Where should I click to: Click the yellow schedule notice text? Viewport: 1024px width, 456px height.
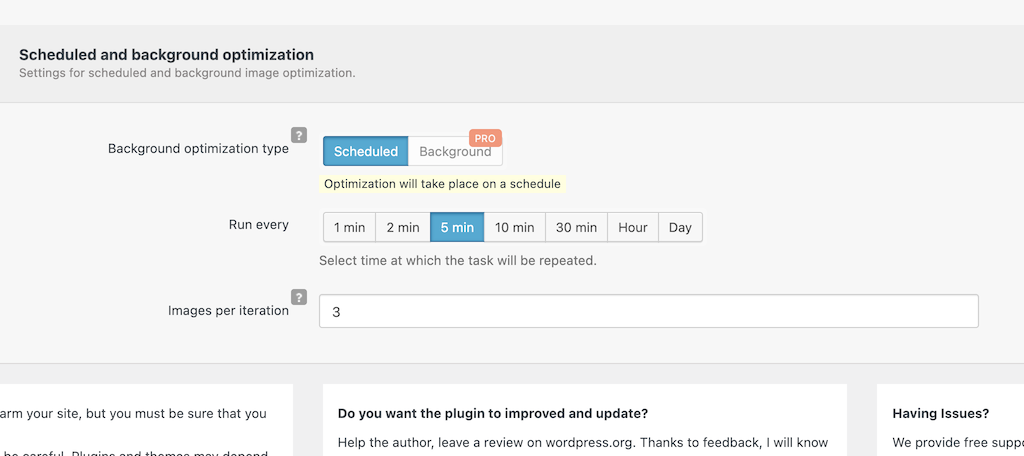442,184
